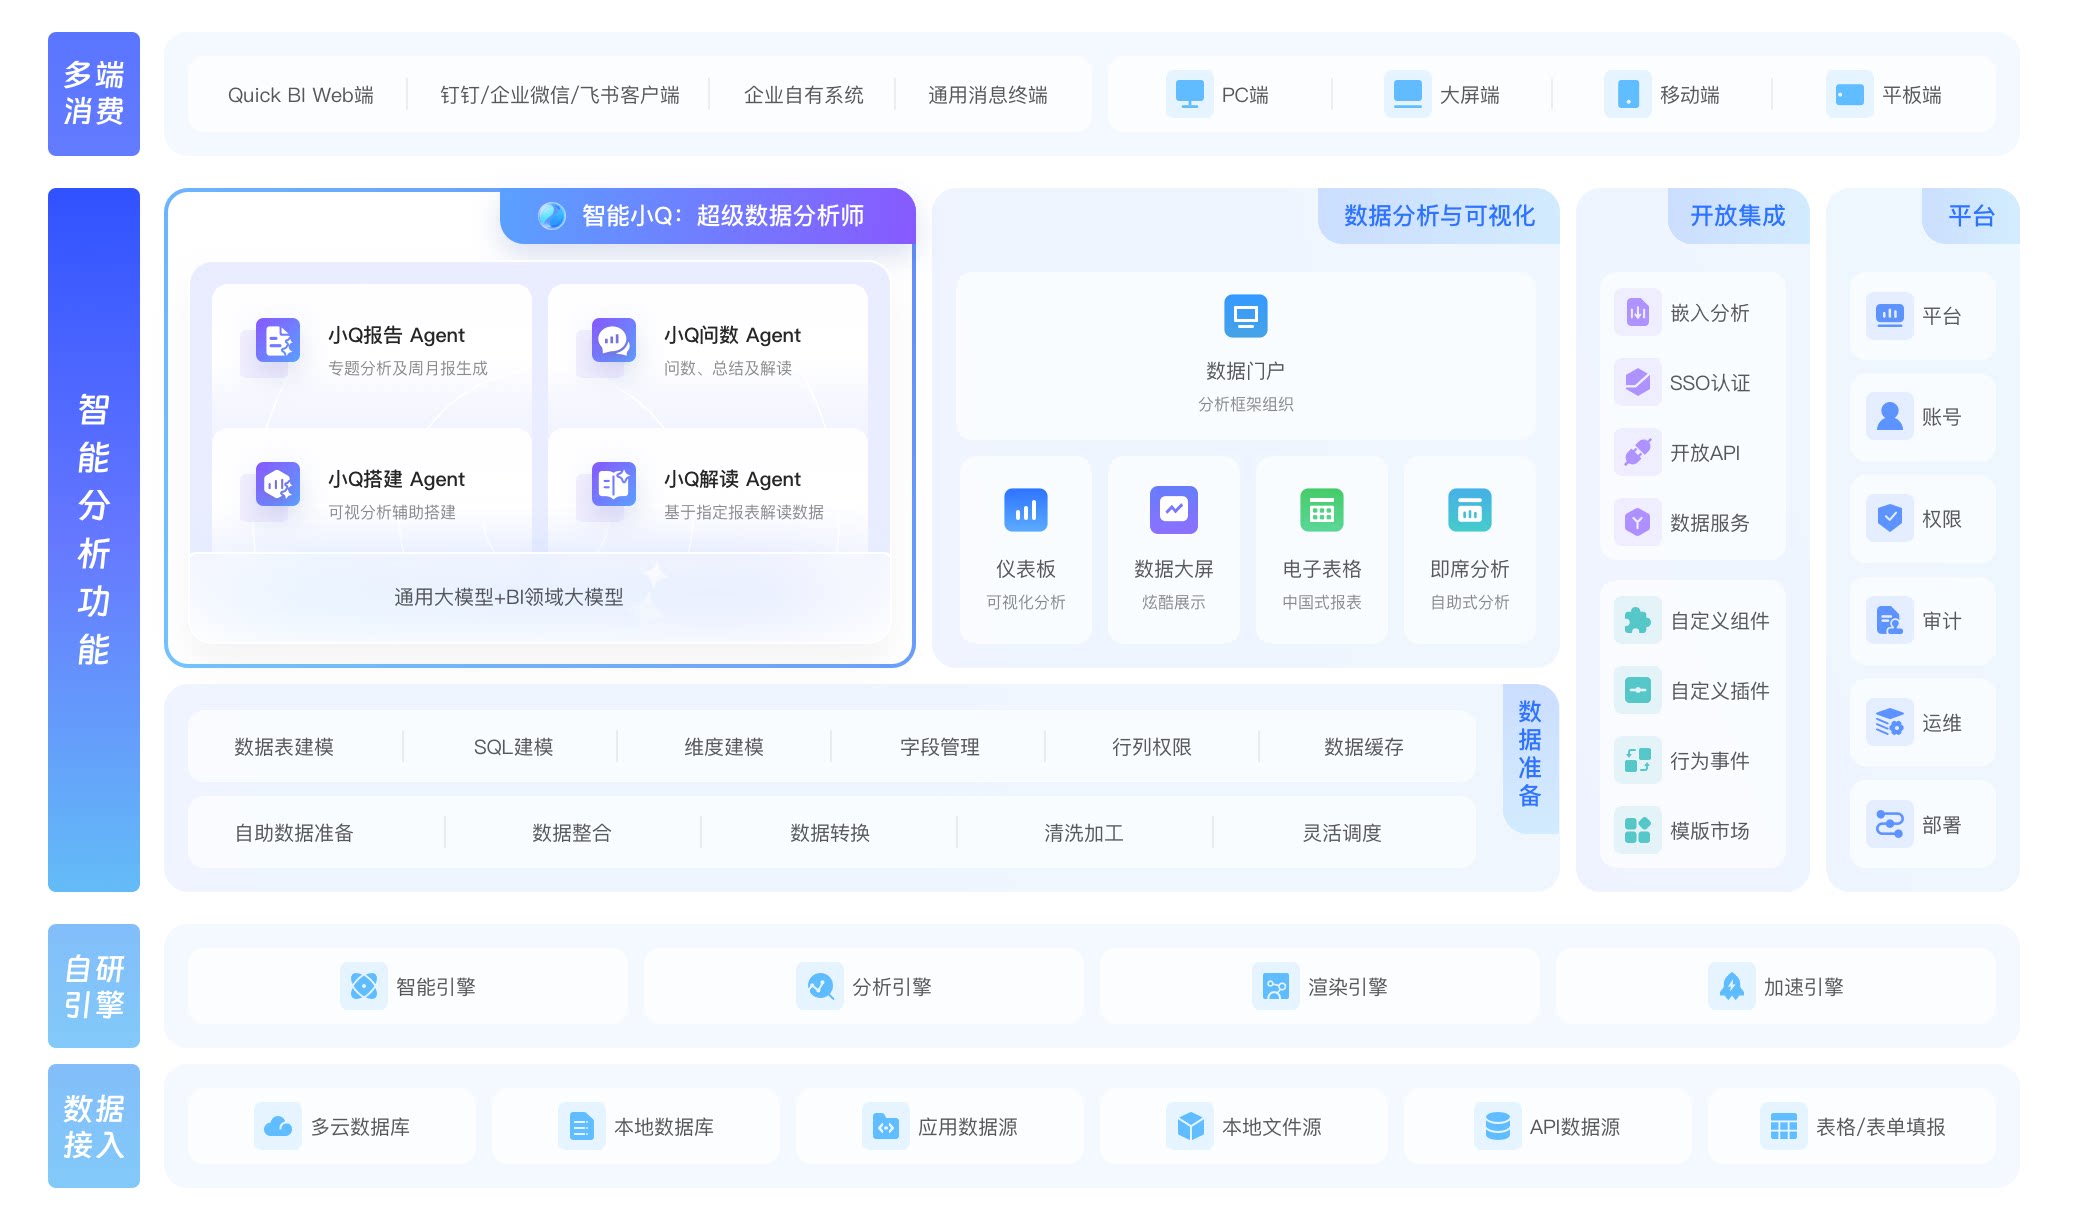This screenshot has height=1220, width=2084.
Task: Click the SQL建模 button
Action: click(512, 746)
